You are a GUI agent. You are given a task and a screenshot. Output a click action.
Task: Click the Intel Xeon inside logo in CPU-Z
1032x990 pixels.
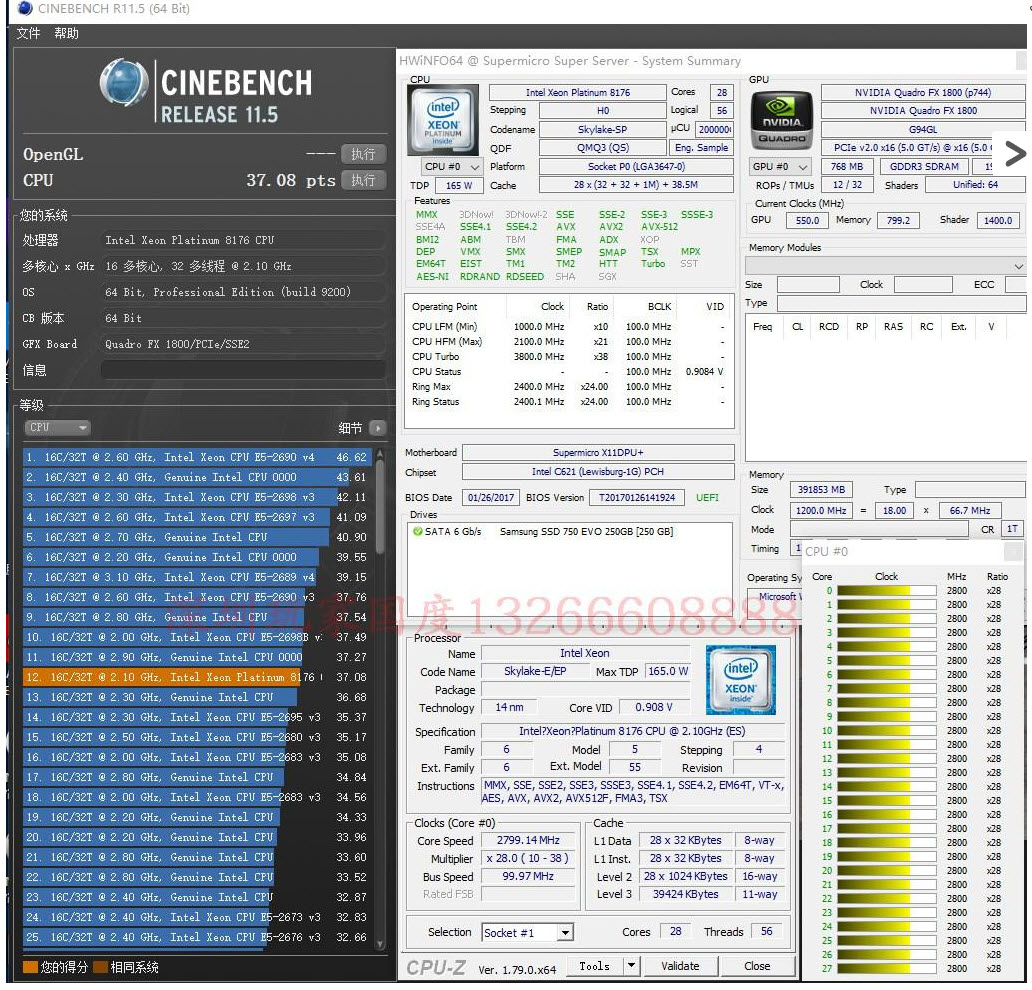pos(741,681)
